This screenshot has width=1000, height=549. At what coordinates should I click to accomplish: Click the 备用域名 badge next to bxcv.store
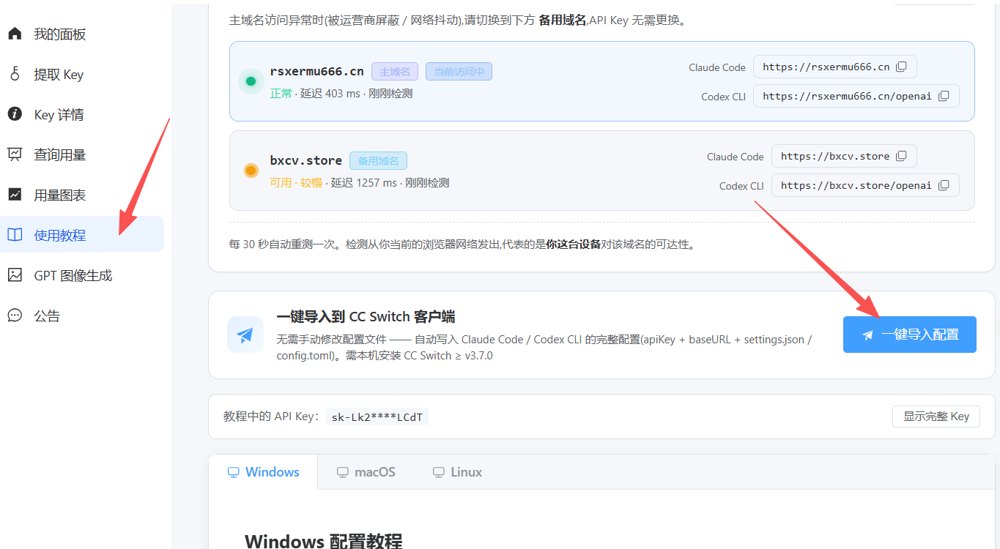click(378, 161)
